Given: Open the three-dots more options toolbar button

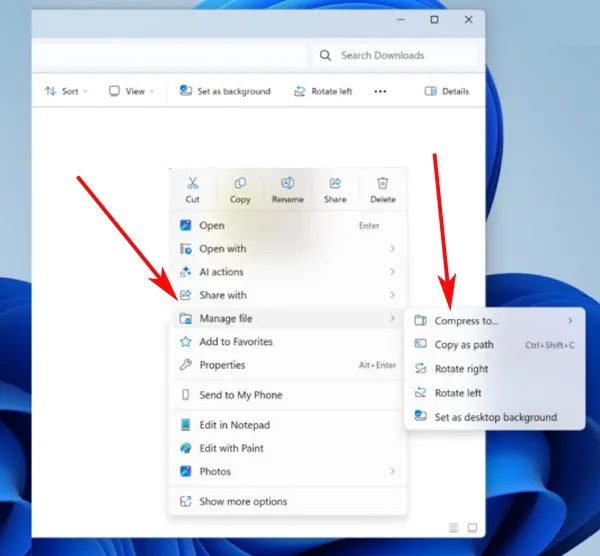Looking at the screenshot, I should [380, 91].
